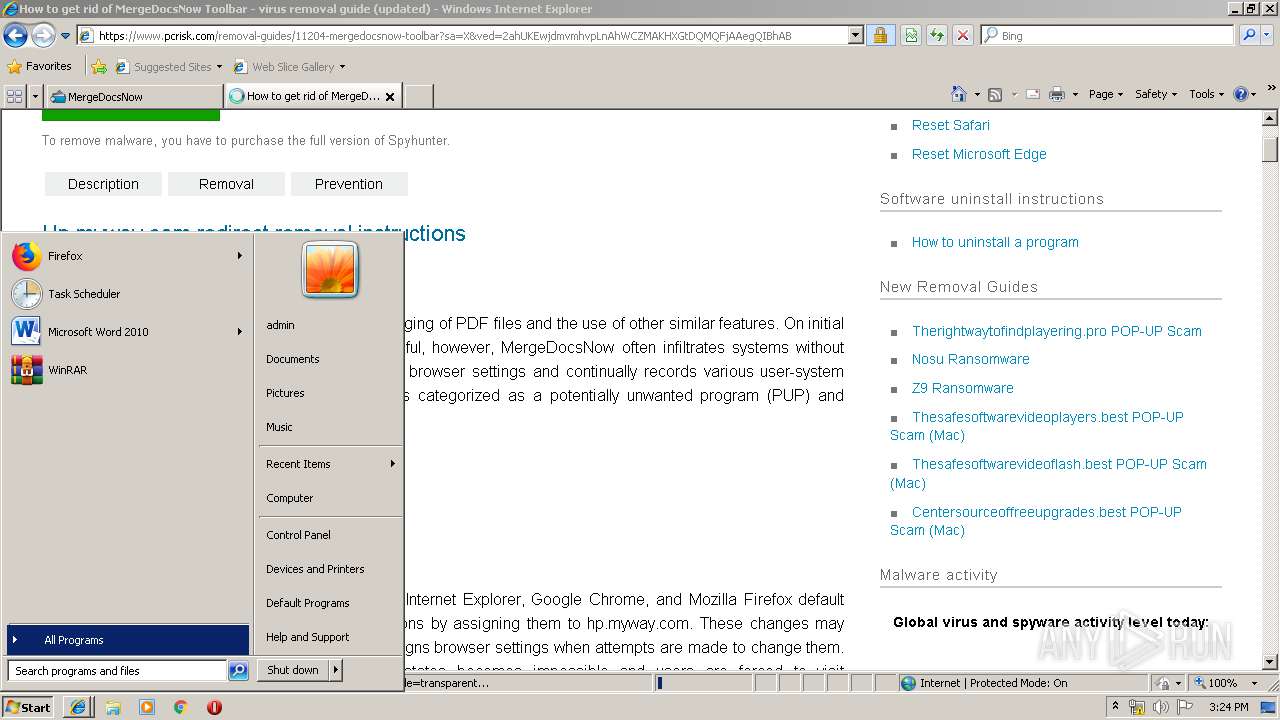Open the zoom level 100% dropdown

pos(1254,683)
